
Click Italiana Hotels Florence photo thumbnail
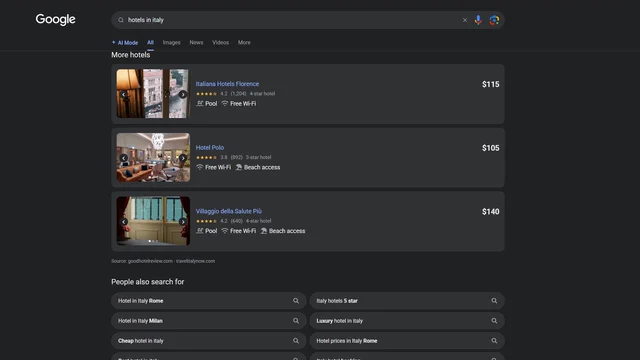click(x=153, y=93)
